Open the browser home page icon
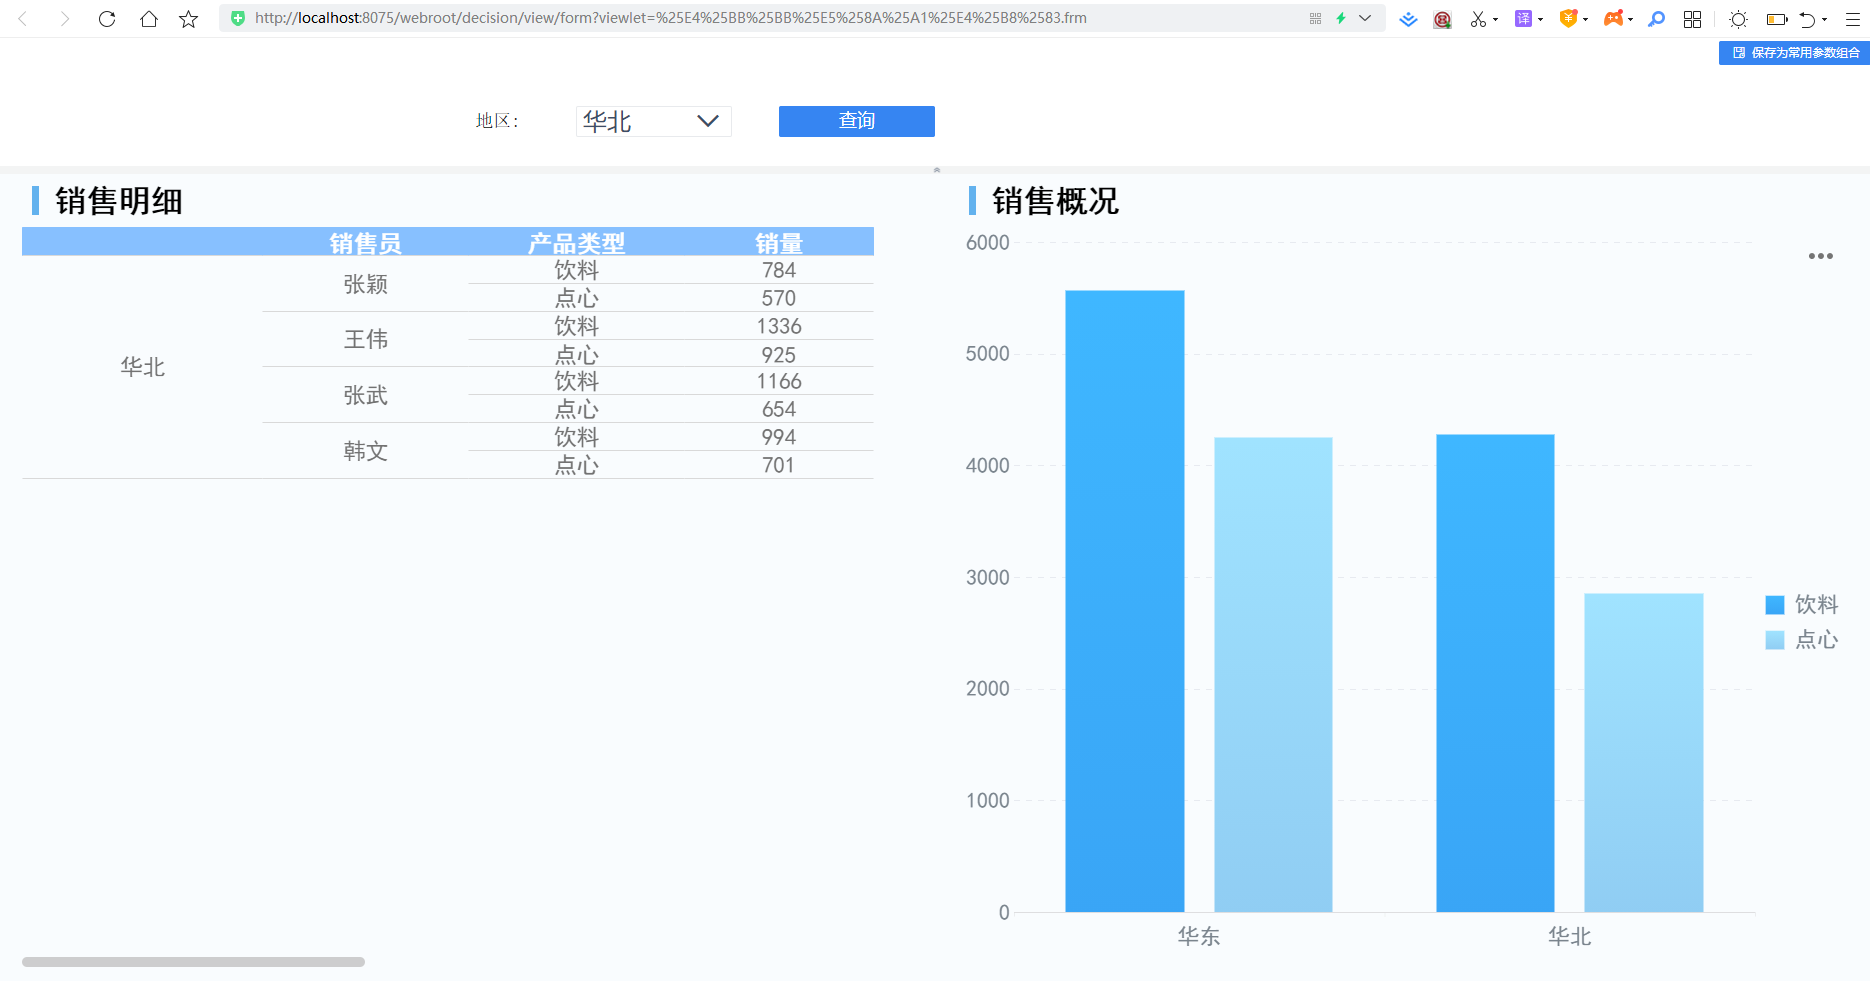The image size is (1870, 981). pos(148,19)
